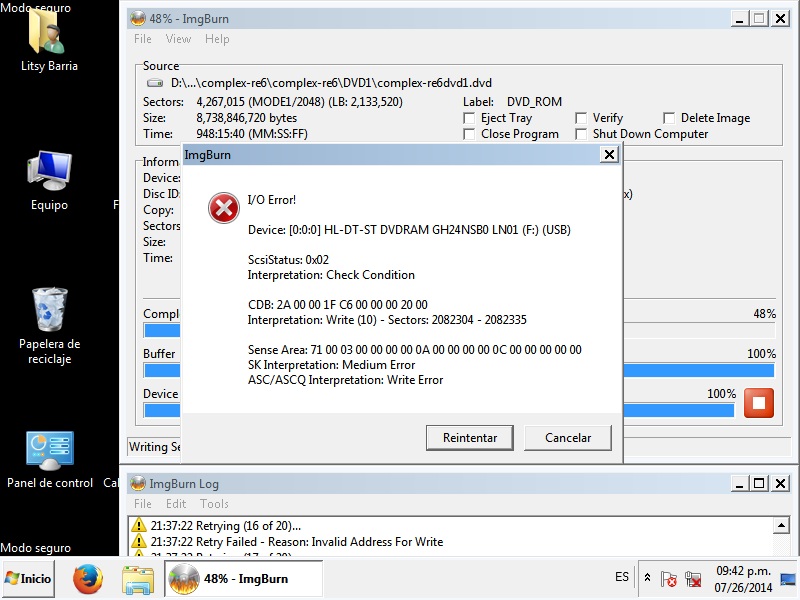Minimize the ImgBurn Log window
This screenshot has width=800, height=600.
point(739,483)
